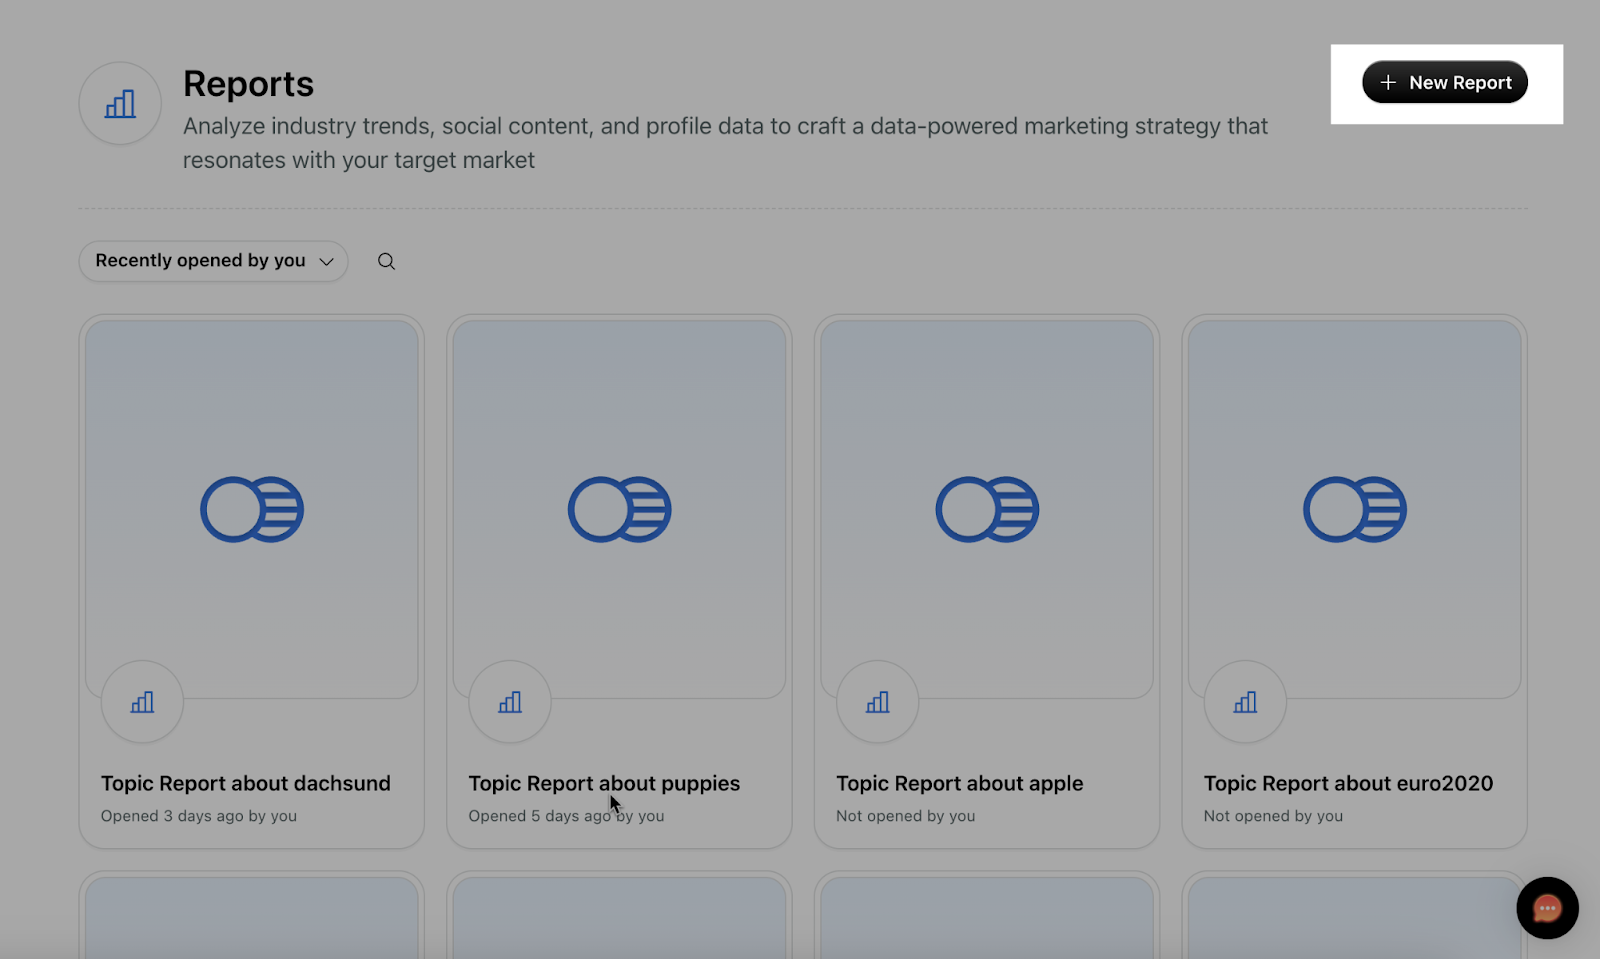Viewport: 1600px width, 959px height.
Task: Open the search magnifier icon
Action: (x=386, y=261)
